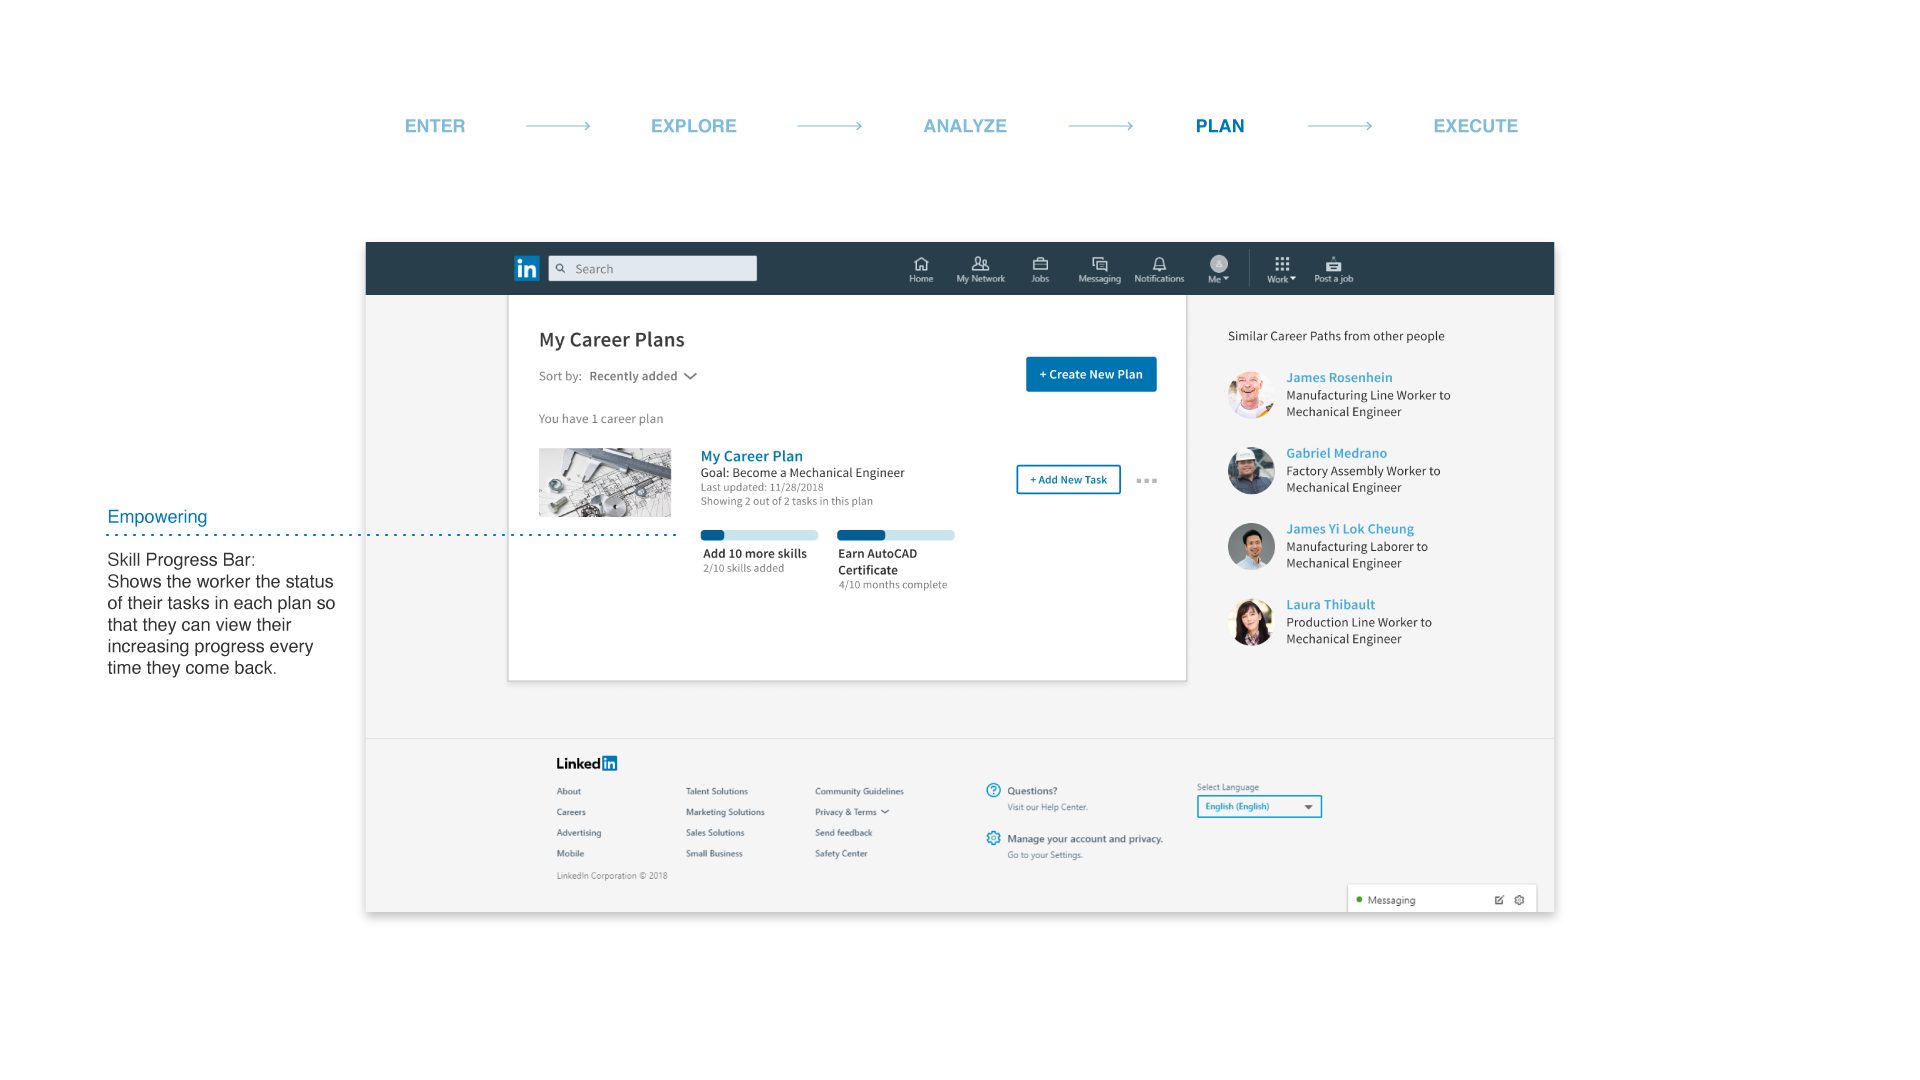Open three-dot options for My Career Plan

click(x=1146, y=481)
